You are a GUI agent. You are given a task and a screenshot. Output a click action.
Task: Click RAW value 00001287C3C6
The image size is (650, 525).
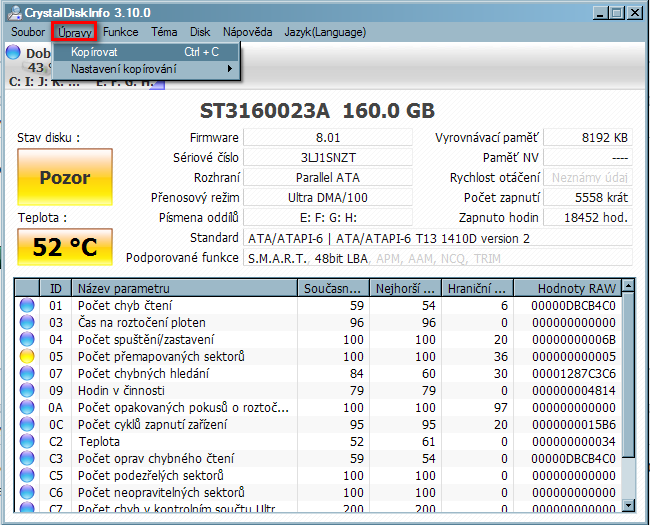(x=574, y=374)
